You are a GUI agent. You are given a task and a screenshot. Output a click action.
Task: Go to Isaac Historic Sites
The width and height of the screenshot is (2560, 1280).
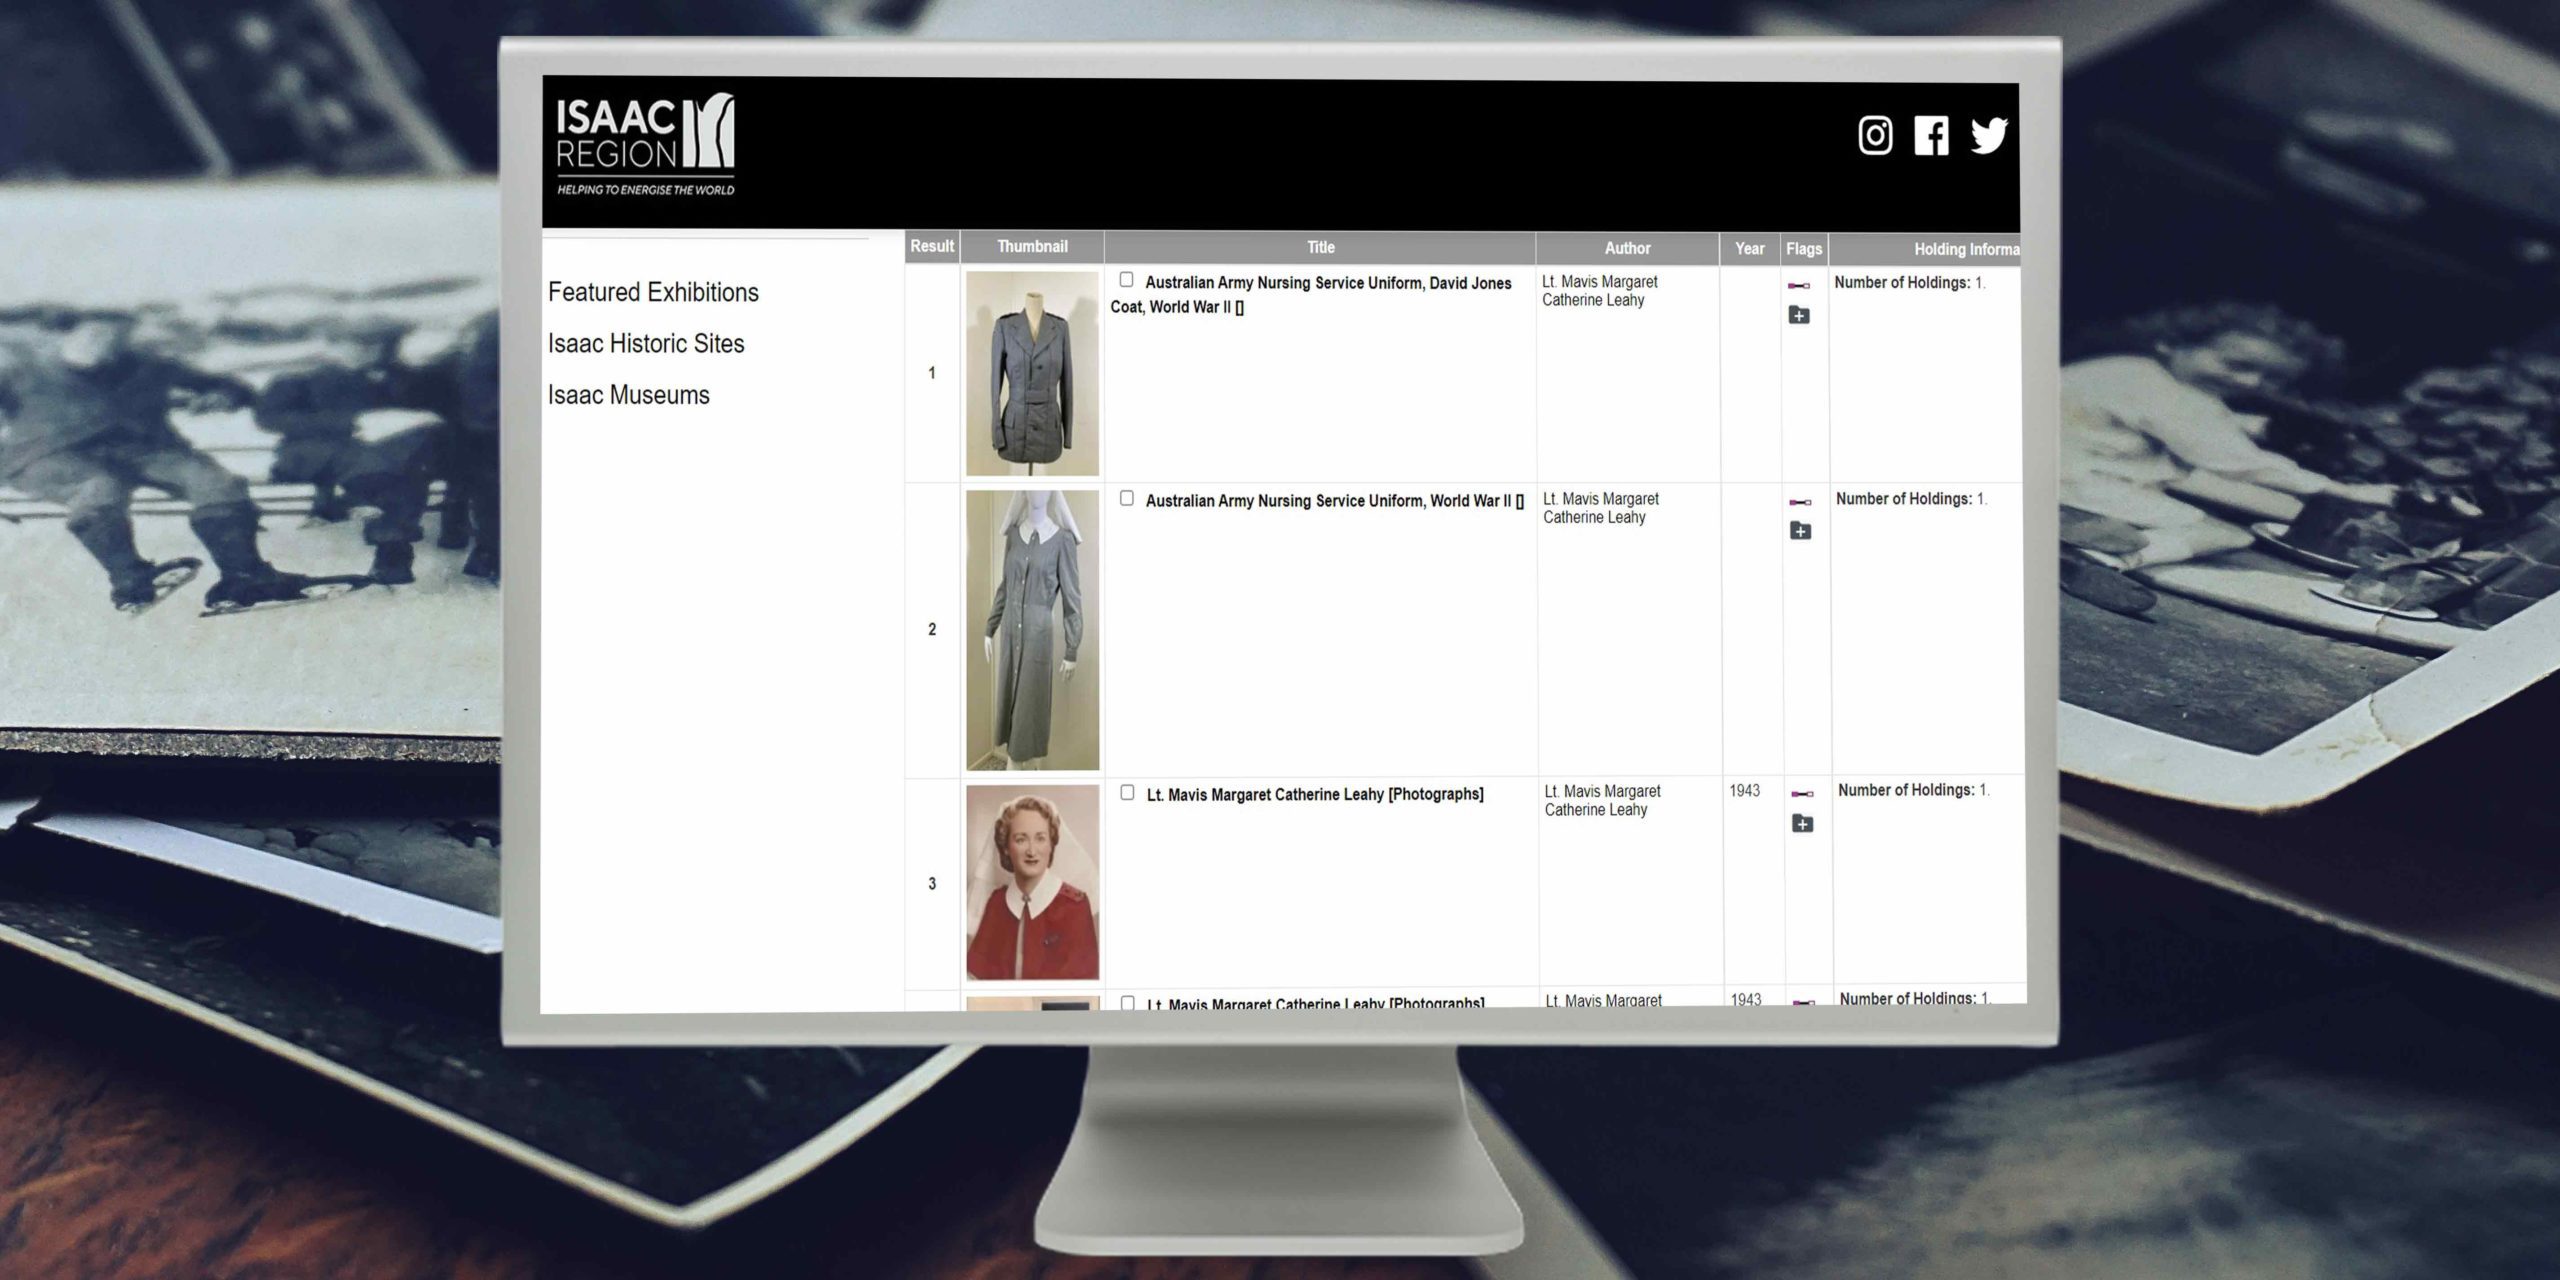[646, 344]
